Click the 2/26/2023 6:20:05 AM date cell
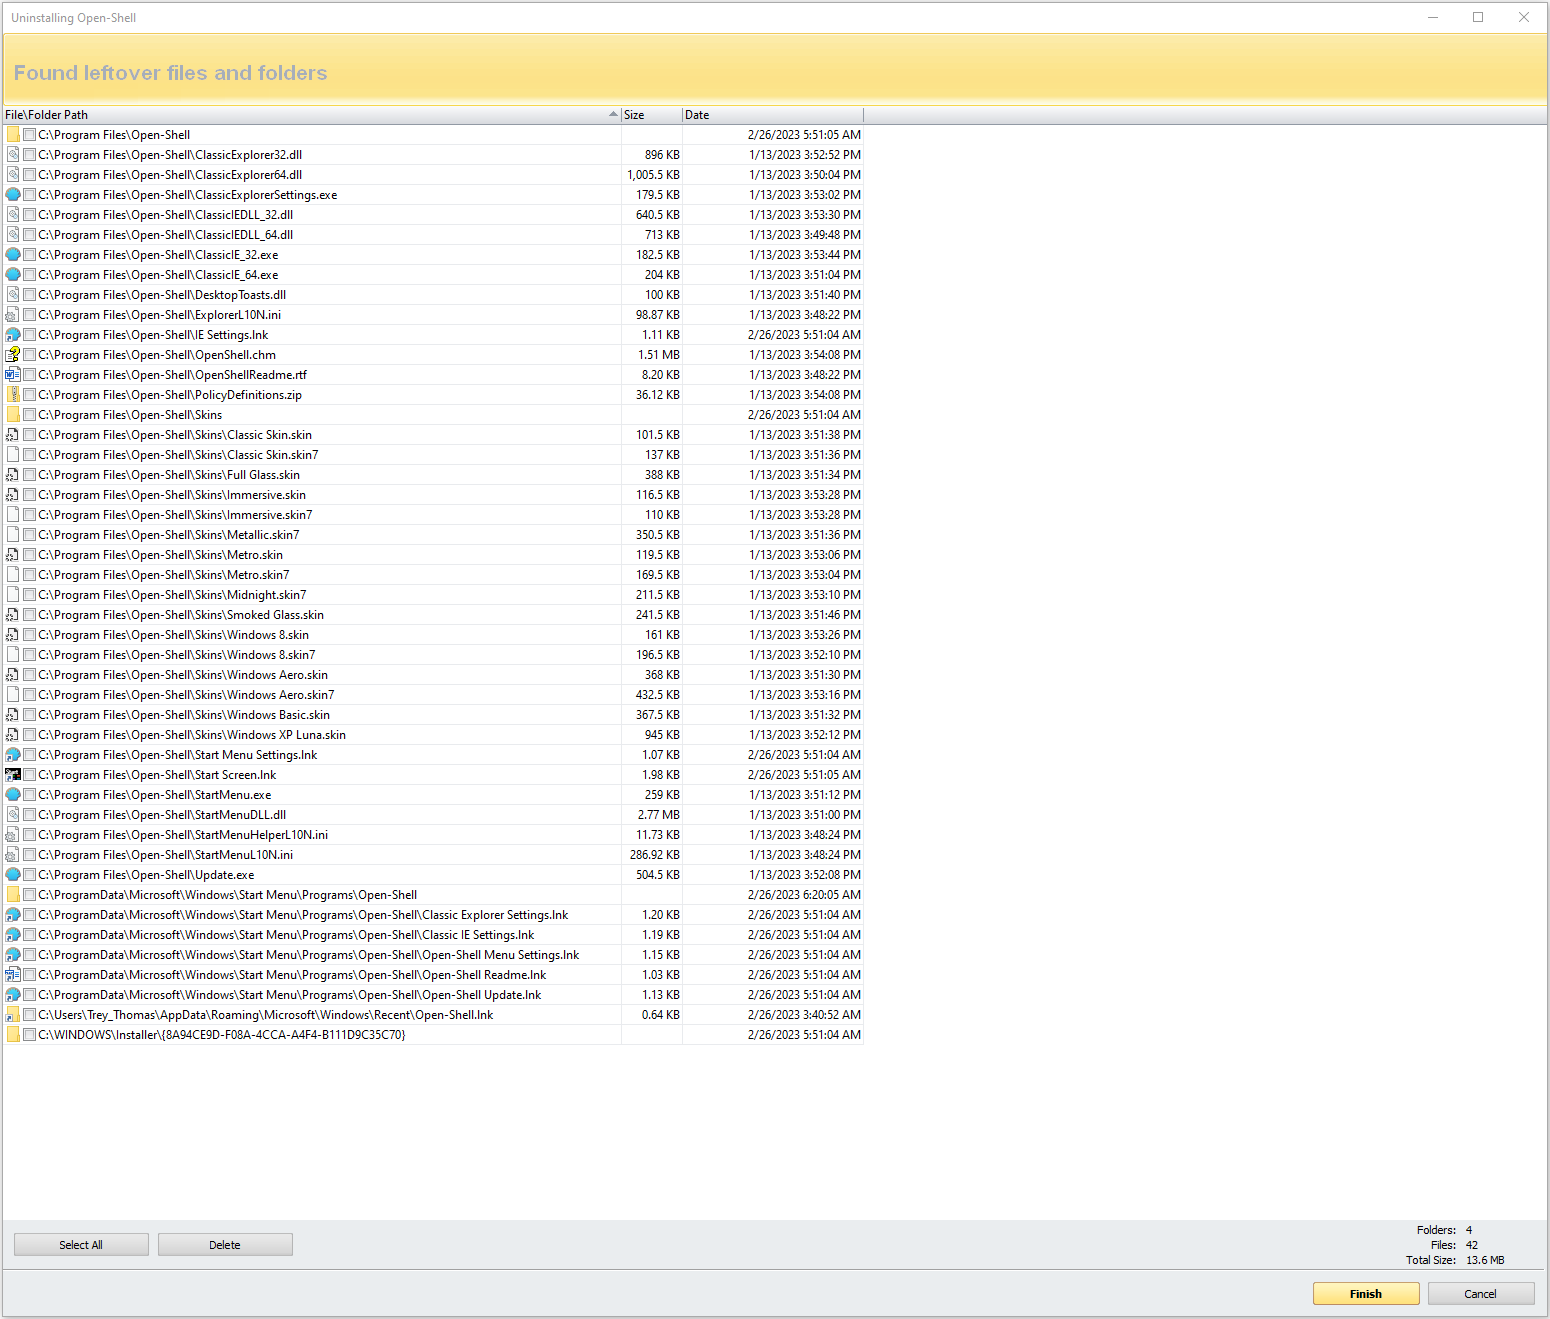 (x=804, y=895)
